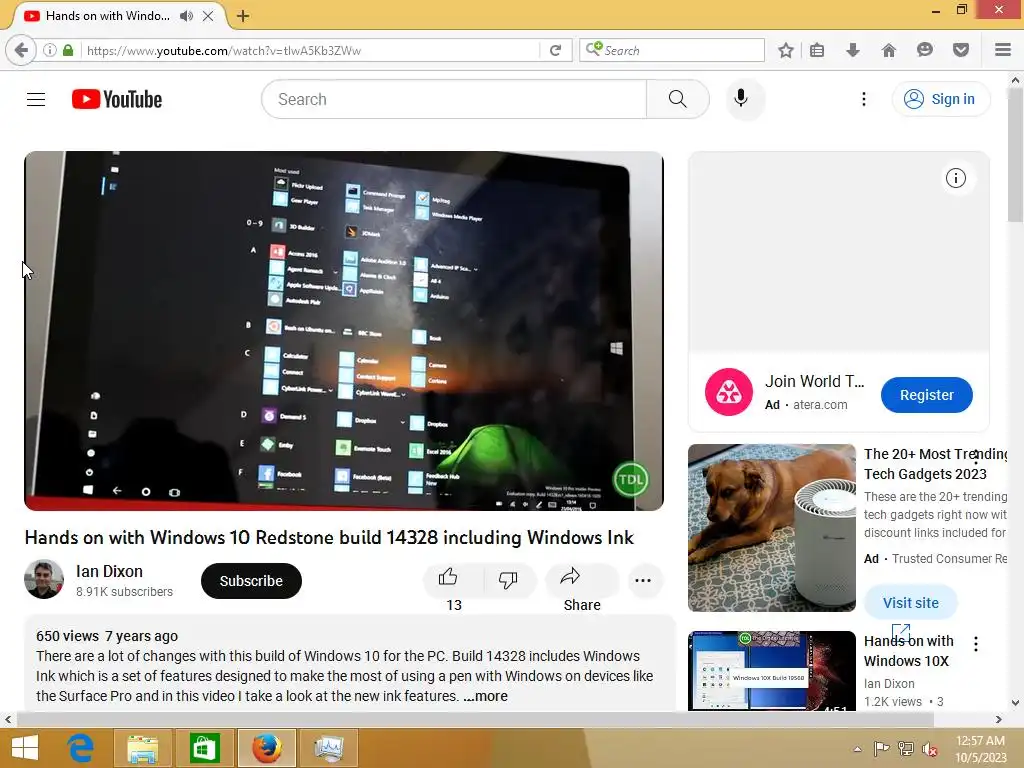Image resolution: width=1024 pixels, height=768 pixels.
Task: Open the Windows Store taskbar icon
Action: pyautogui.click(x=204, y=748)
